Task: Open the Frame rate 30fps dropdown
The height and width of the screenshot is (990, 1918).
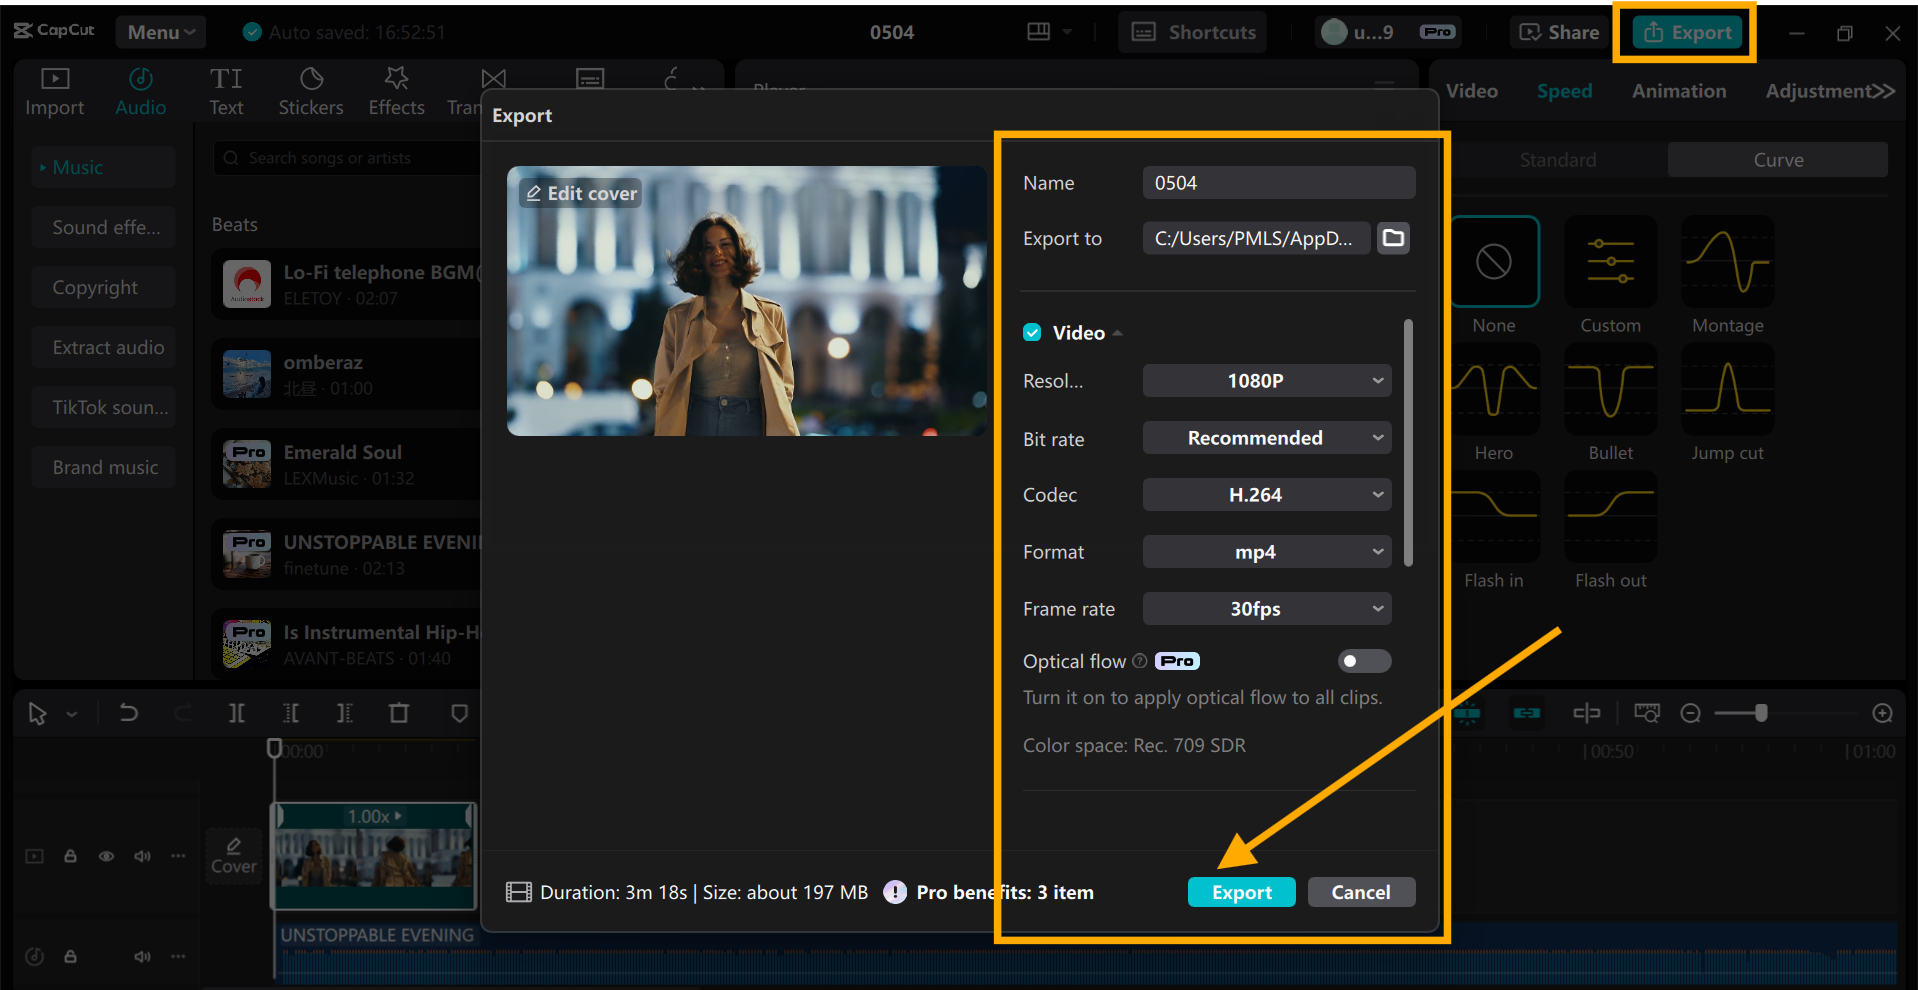Action: 1267,609
